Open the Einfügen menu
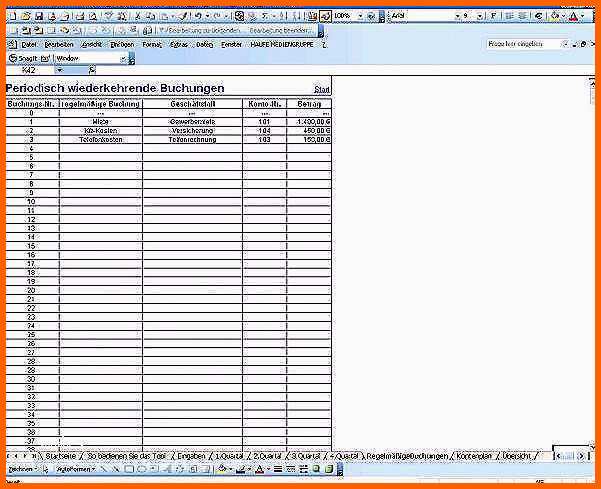The width and height of the screenshot is (601, 489). point(122,45)
